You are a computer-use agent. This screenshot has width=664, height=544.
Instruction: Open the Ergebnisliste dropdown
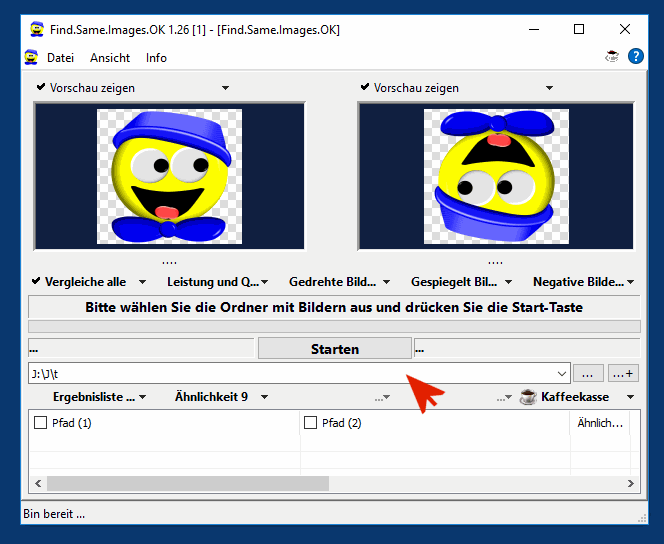coord(100,397)
